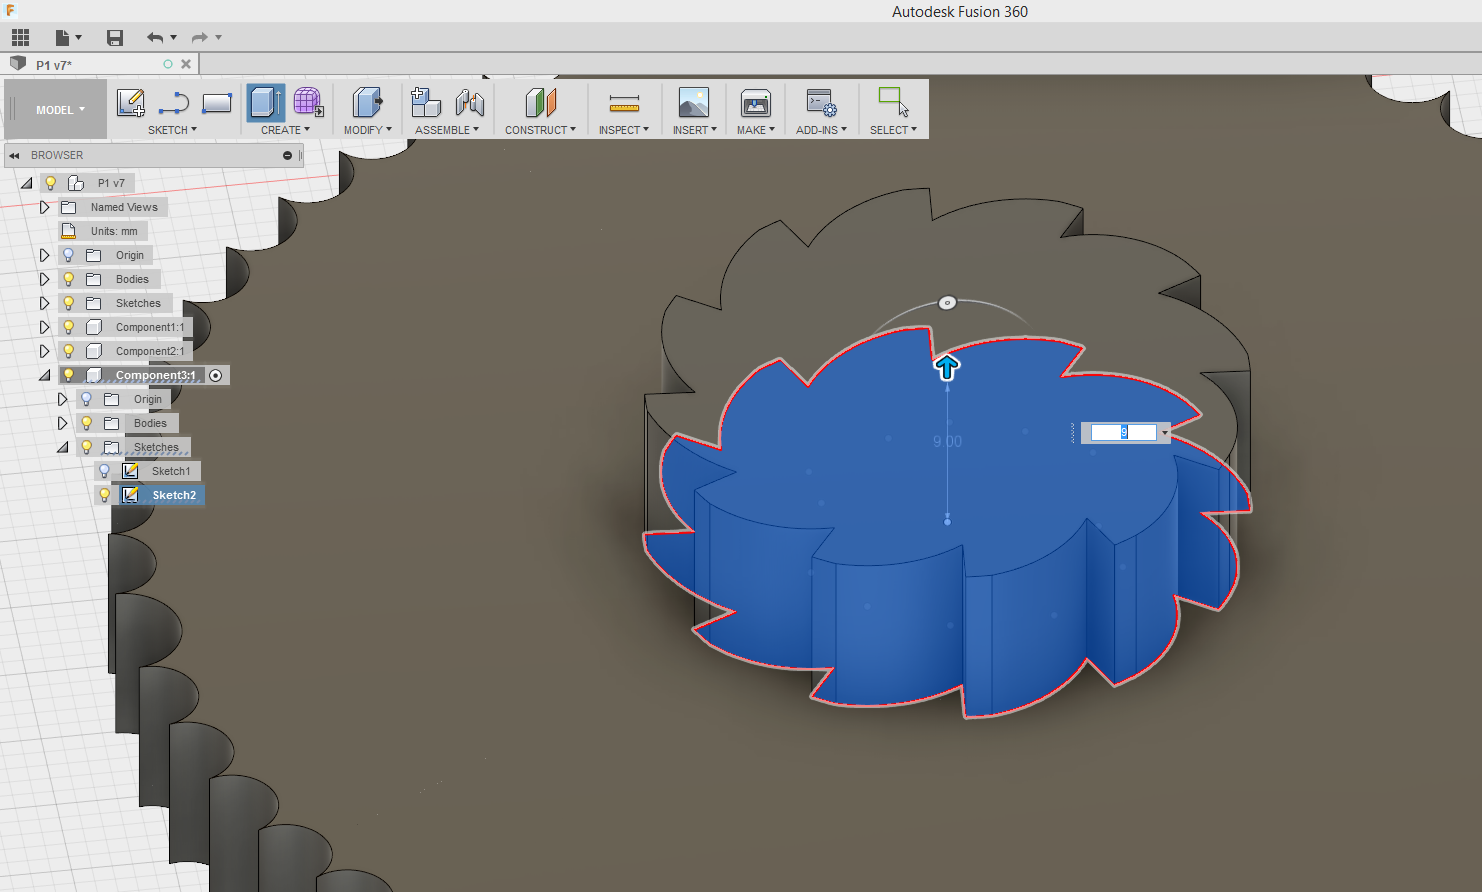Open the ASSEMBLE menu
Viewport: 1482px width, 892px height.
(x=447, y=130)
